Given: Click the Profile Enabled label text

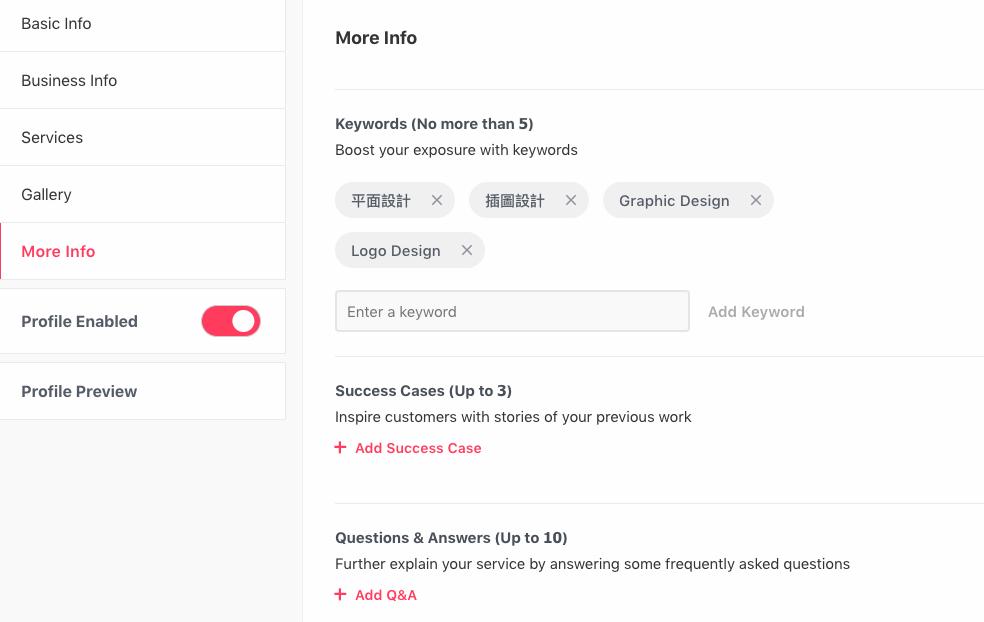Looking at the screenshot, I should 79,321.
